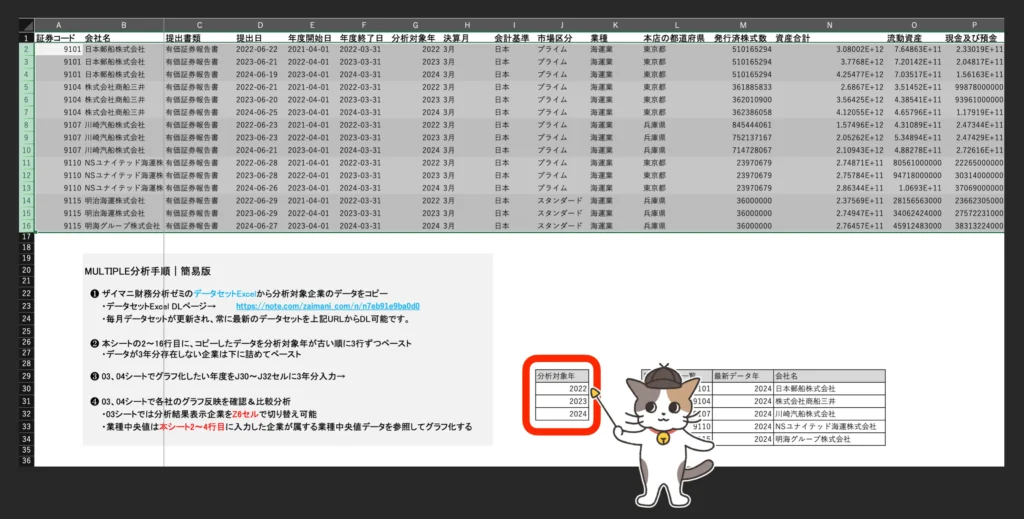Image resolution: width=1024 pixels, height=519 pixels.
Task: Select row header 17
Action: (x=26, y=236)
